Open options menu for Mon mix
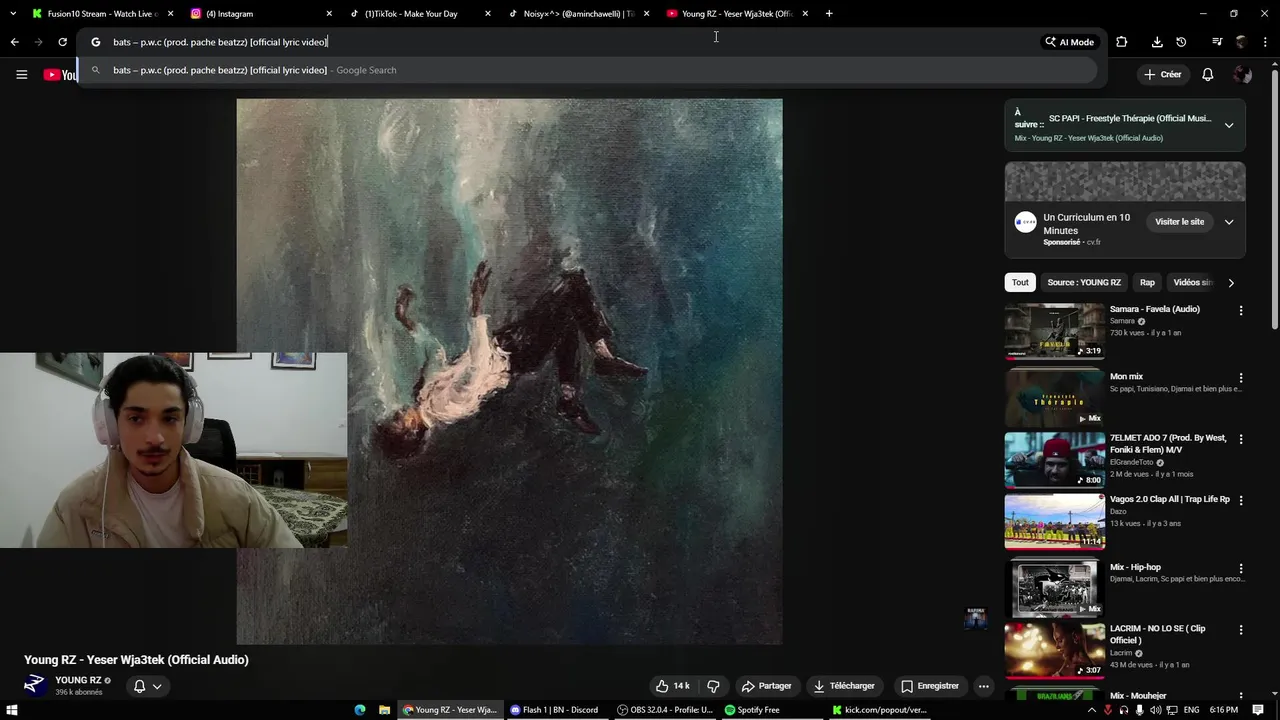1280x720 pixels. pyautogui.click(x=1241, y=378)
